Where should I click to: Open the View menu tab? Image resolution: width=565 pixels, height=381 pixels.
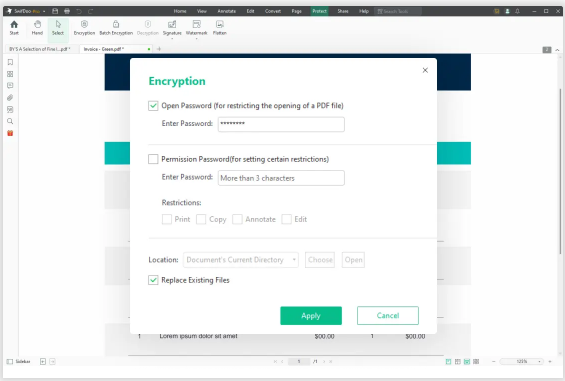(201, 11)
